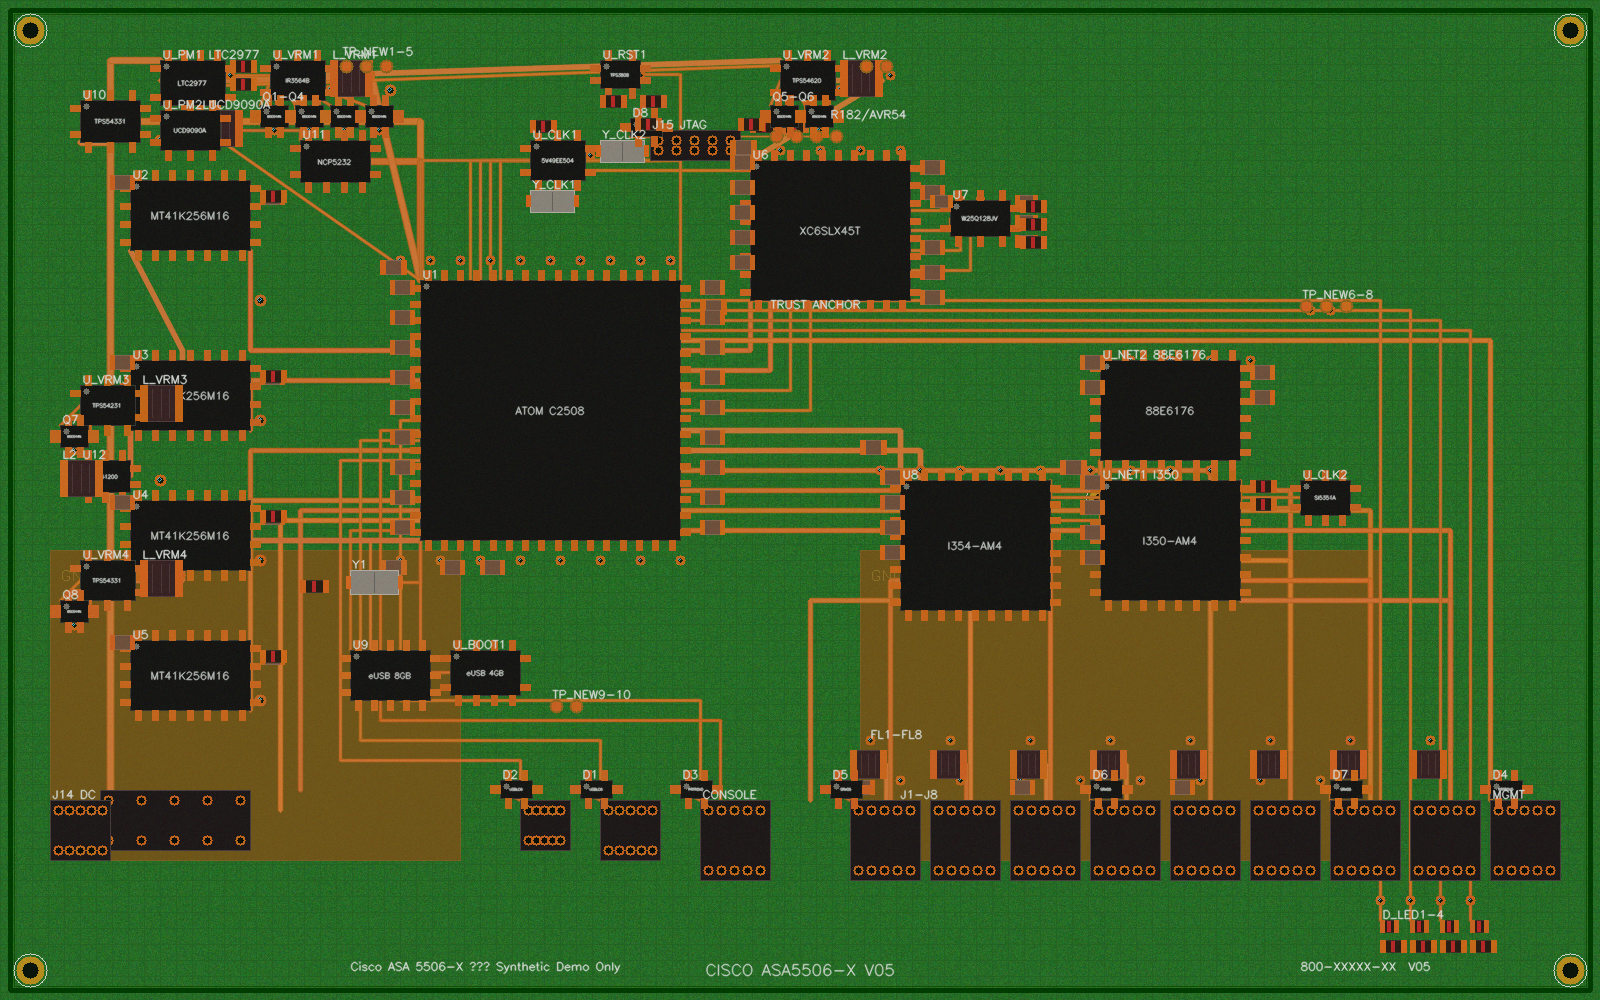Pick the JTAG pin header
The image size is (1600, 1000).
point(695,146)
